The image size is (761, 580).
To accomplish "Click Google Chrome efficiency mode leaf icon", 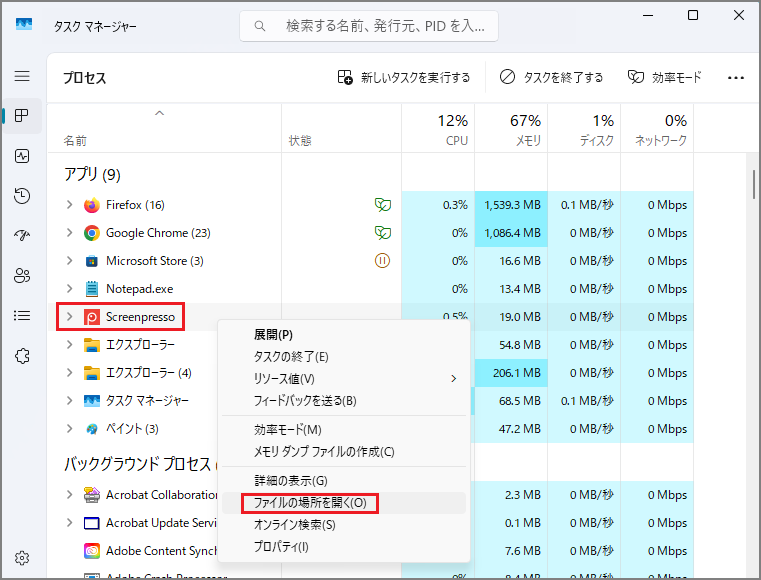I will click(382, 233).
